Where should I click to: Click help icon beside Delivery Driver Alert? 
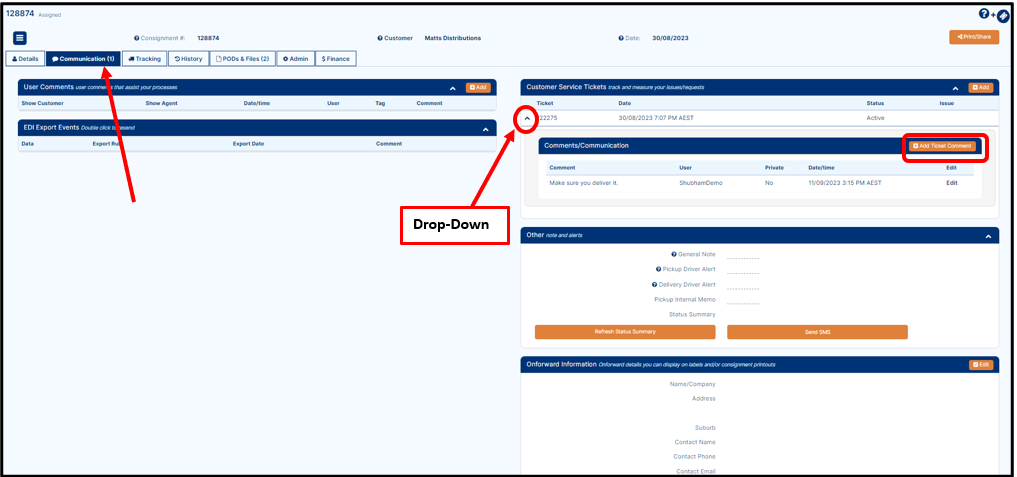[x=654, y=284]
